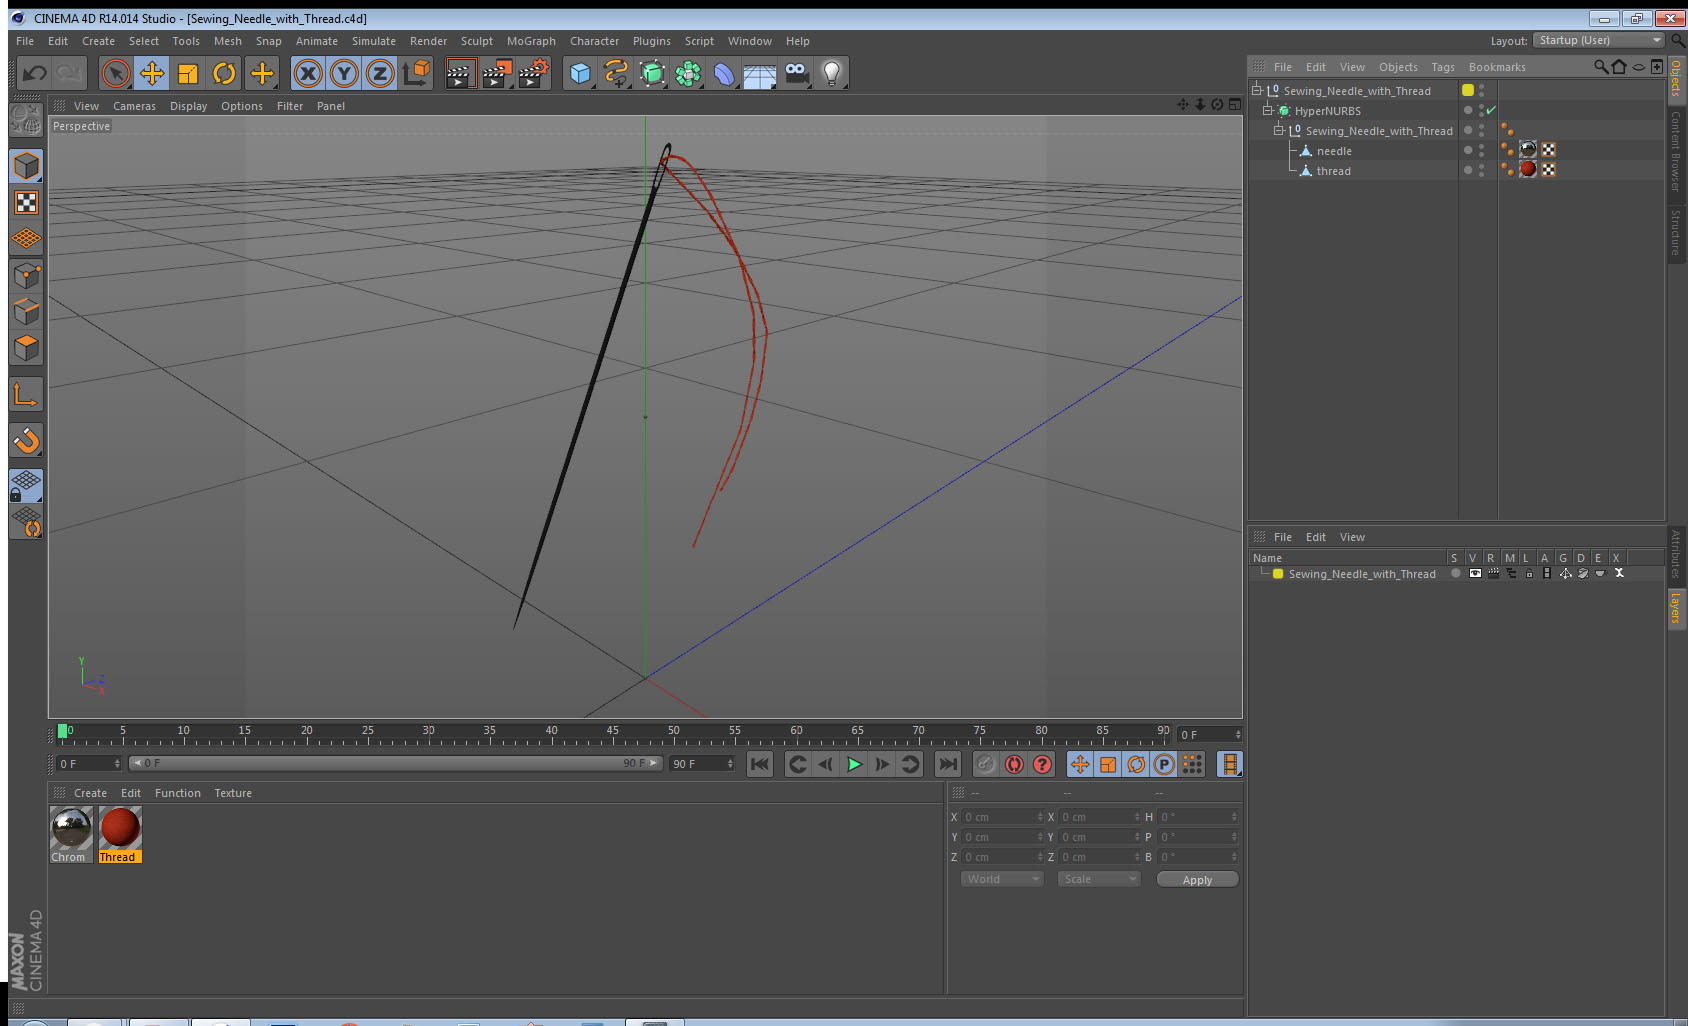Select the Live Selection tool
The image size is (1688, 1026).
(x=116, y=73)
